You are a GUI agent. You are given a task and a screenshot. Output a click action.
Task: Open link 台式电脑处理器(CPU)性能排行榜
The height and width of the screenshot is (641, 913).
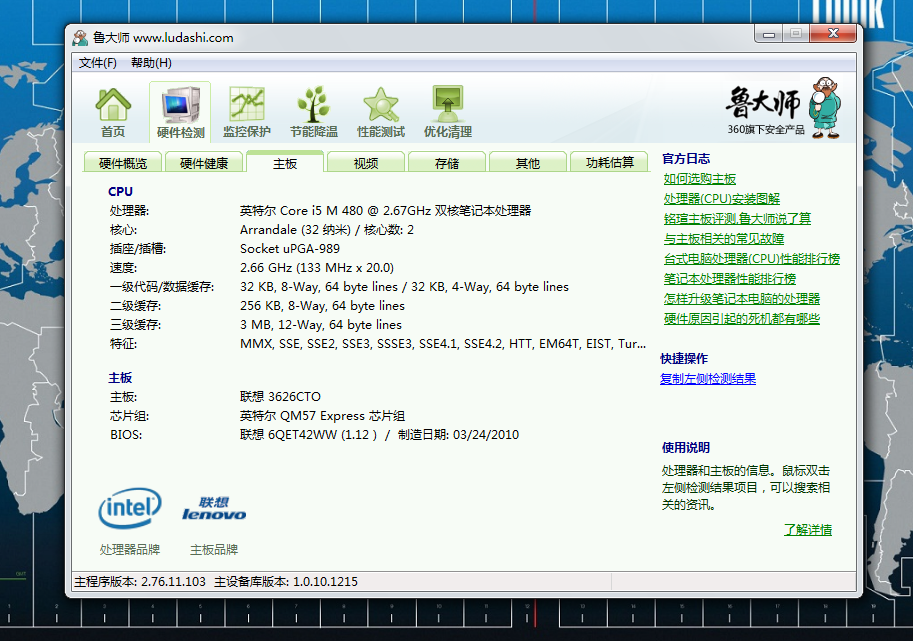coord(752,258)
